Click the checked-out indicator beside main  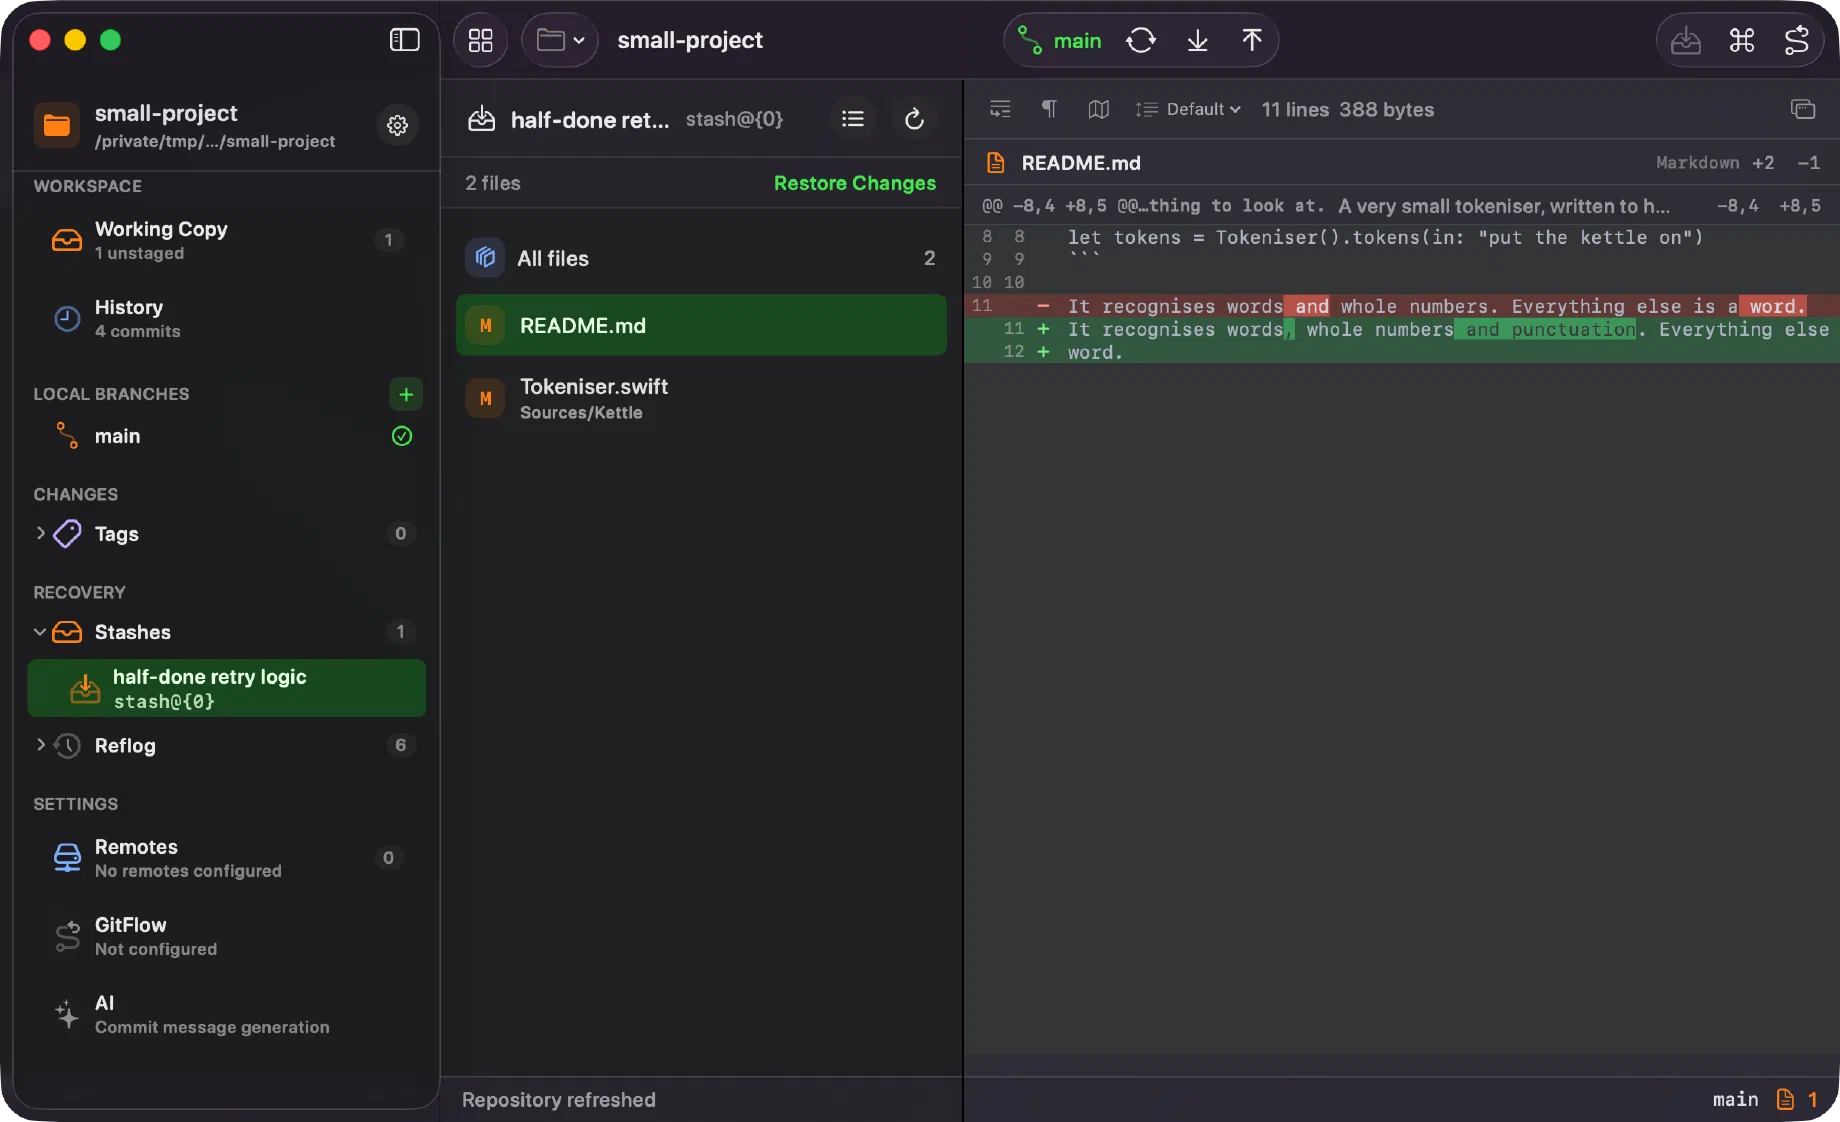tap(402, 436)
